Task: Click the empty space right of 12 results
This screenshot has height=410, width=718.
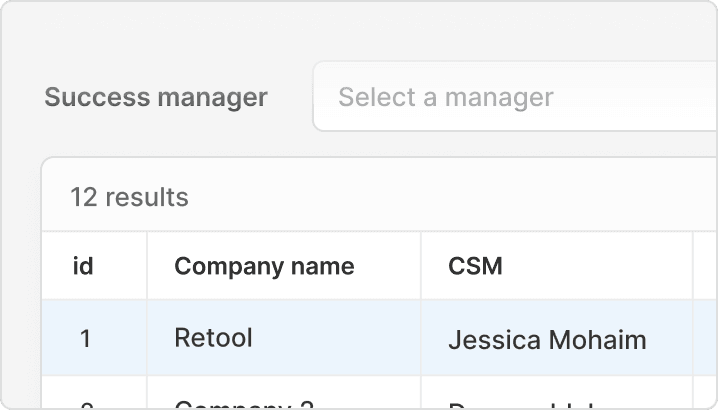Action: tap(450, 197)
